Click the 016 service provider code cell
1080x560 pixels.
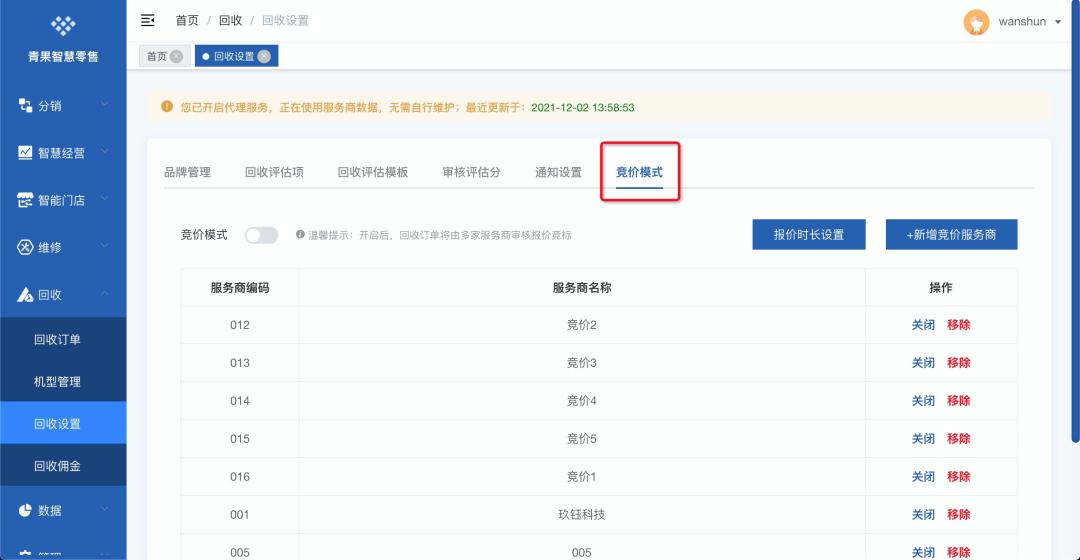tap(240, 477)
